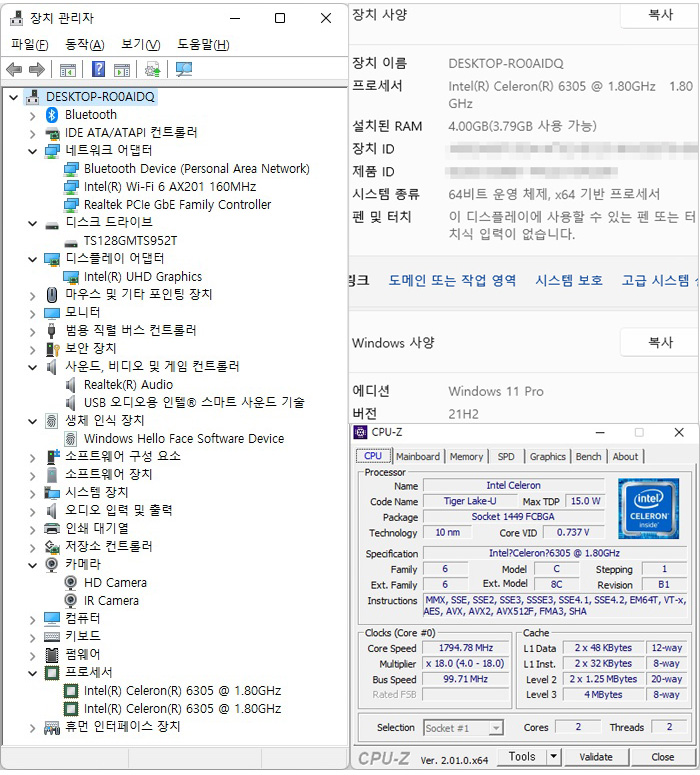The image size is (700, 775).
Task: Click the 인쇄 대기열 printer queue icon
Action: 52,528
